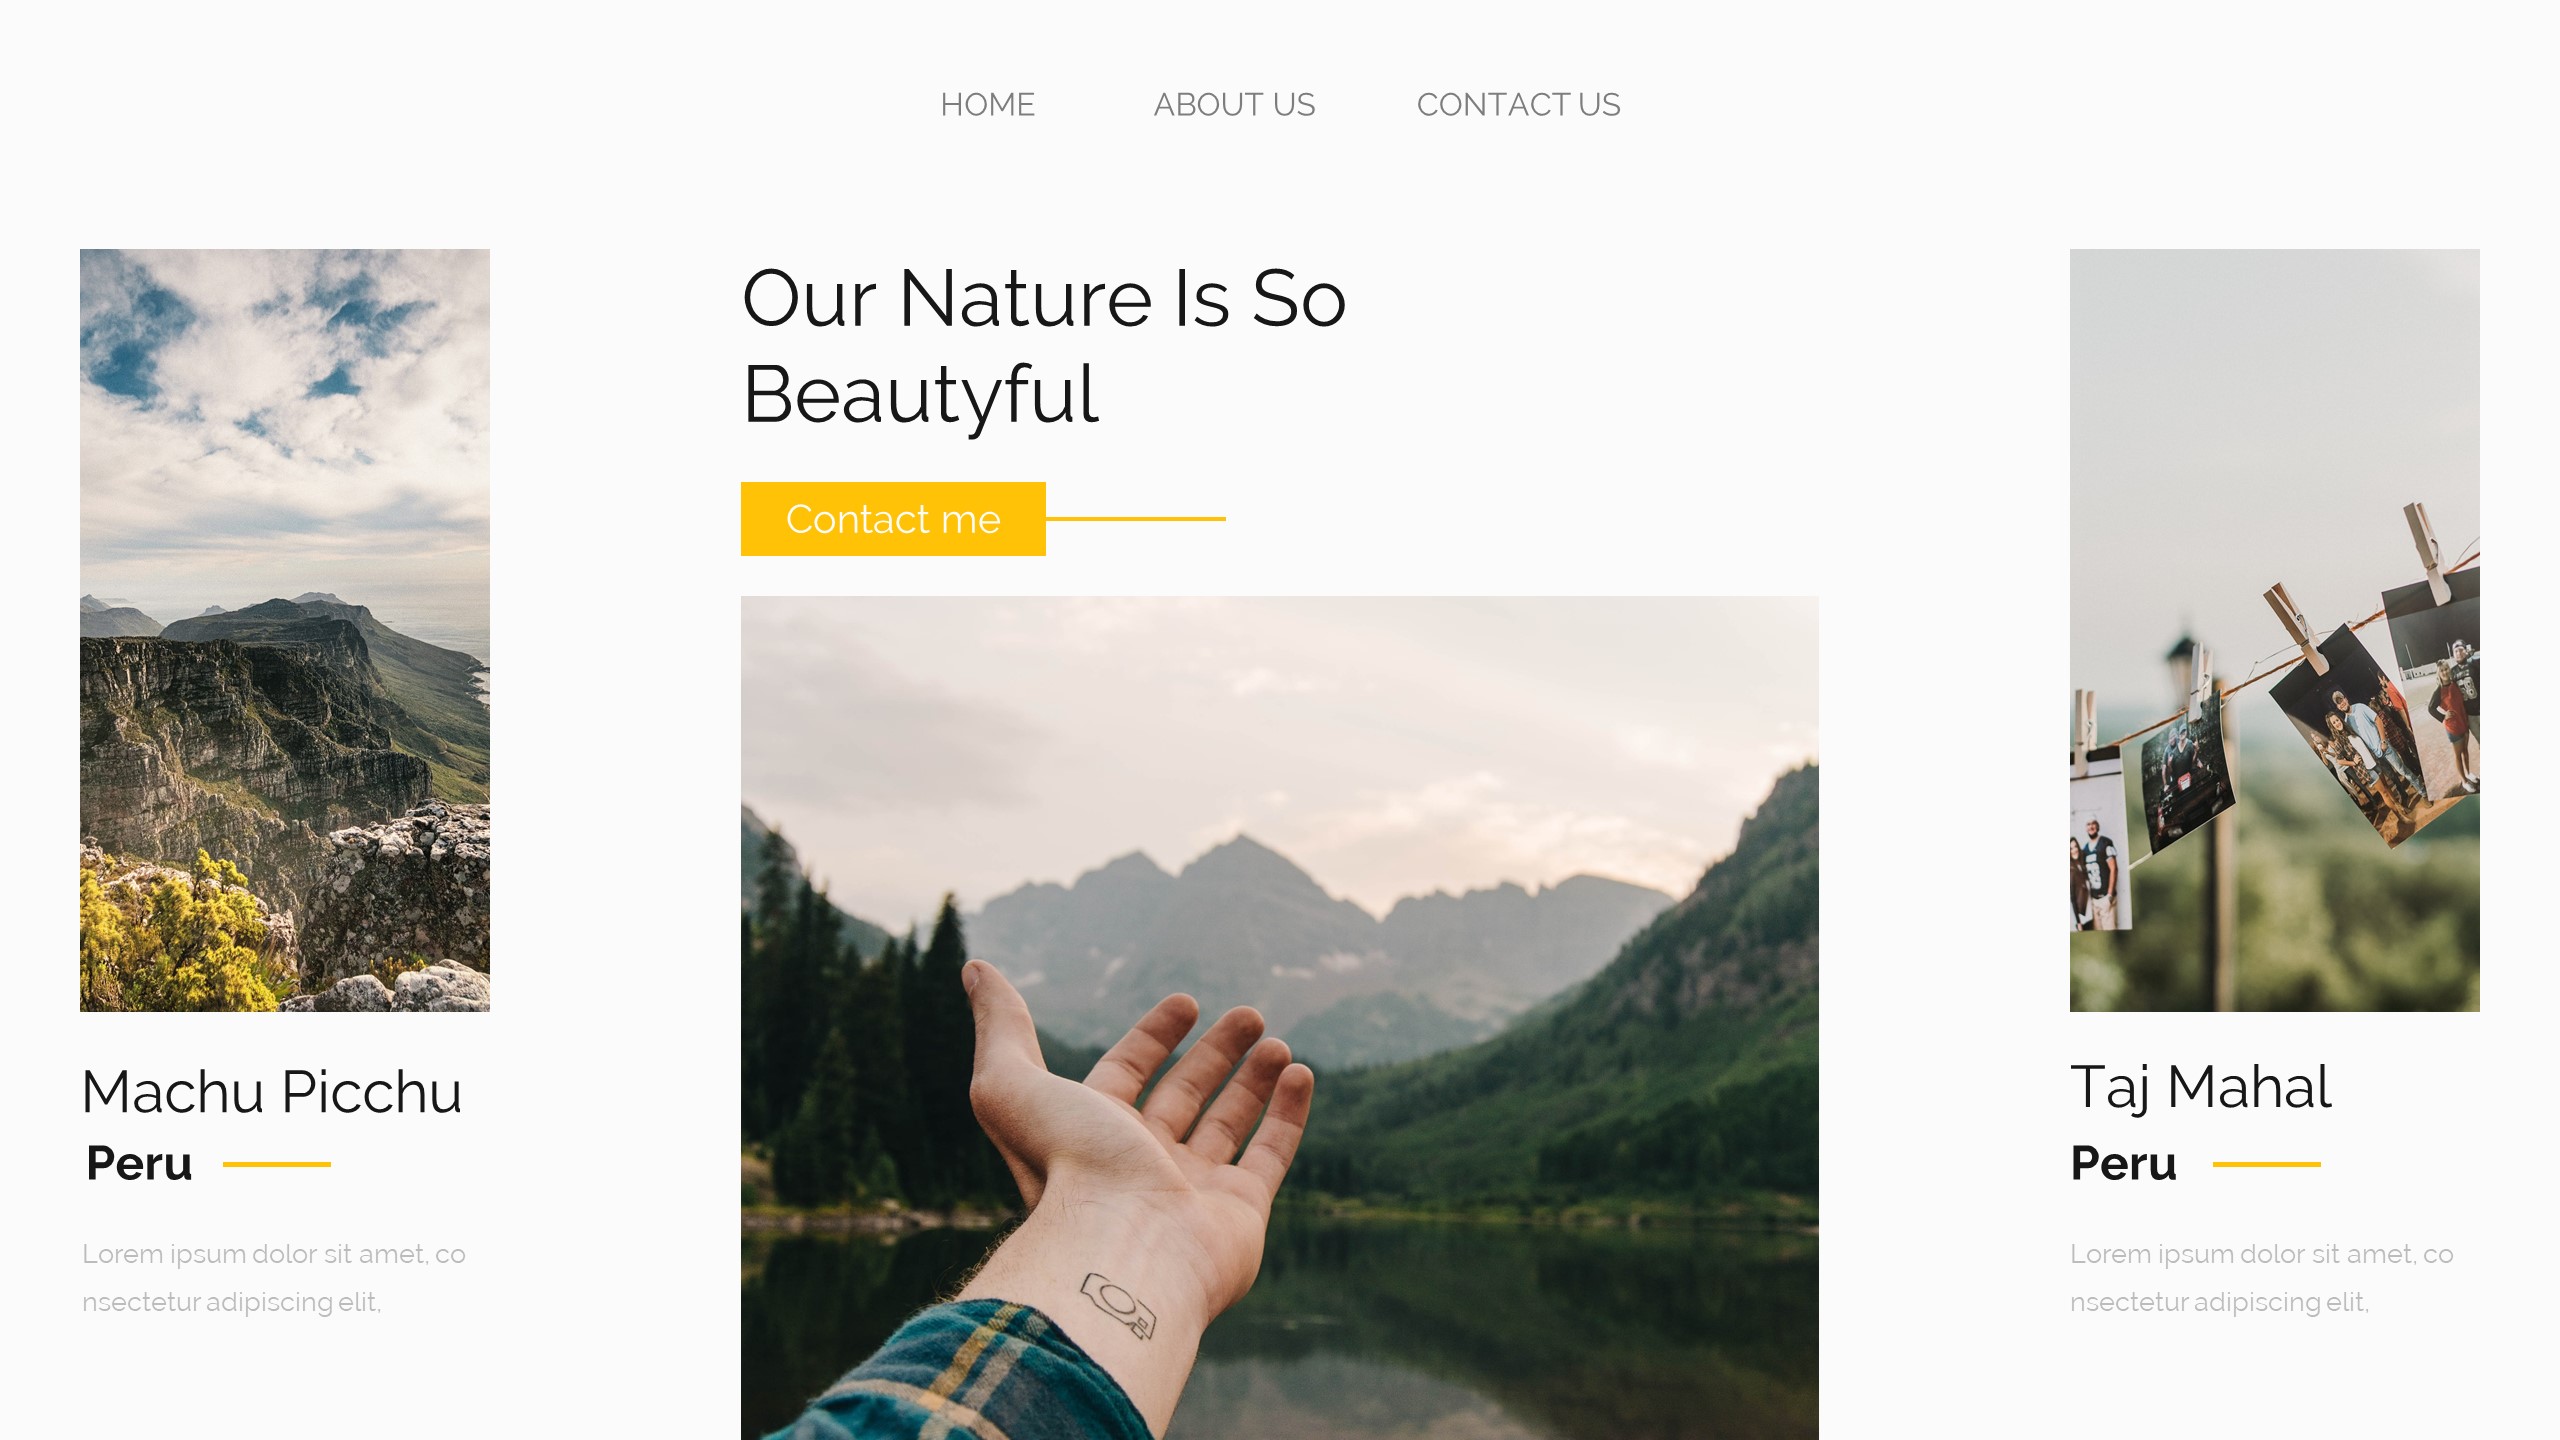Select the main heading Our Nature Is So Beautyful
The height and width of the screenshot is (1440, 2560).
click(1044, 346)
